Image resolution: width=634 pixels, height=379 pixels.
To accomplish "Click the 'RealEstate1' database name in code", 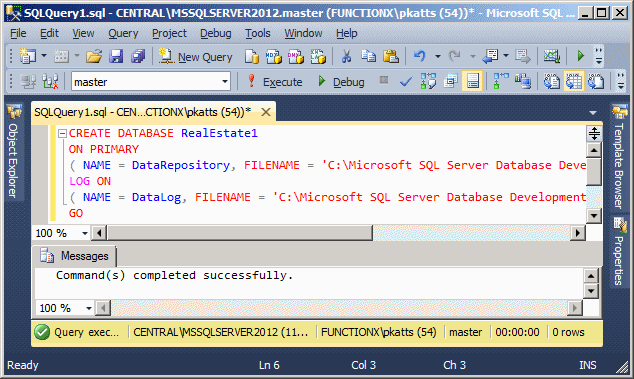I will [219, 133].
